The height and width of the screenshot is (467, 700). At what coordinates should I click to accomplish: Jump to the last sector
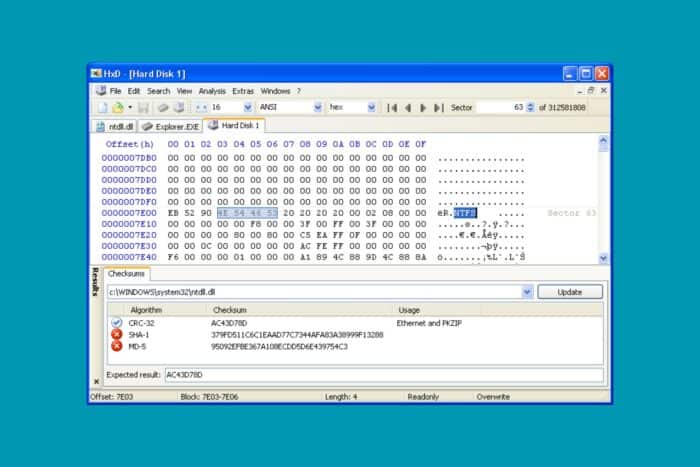[x=439, y=107]
